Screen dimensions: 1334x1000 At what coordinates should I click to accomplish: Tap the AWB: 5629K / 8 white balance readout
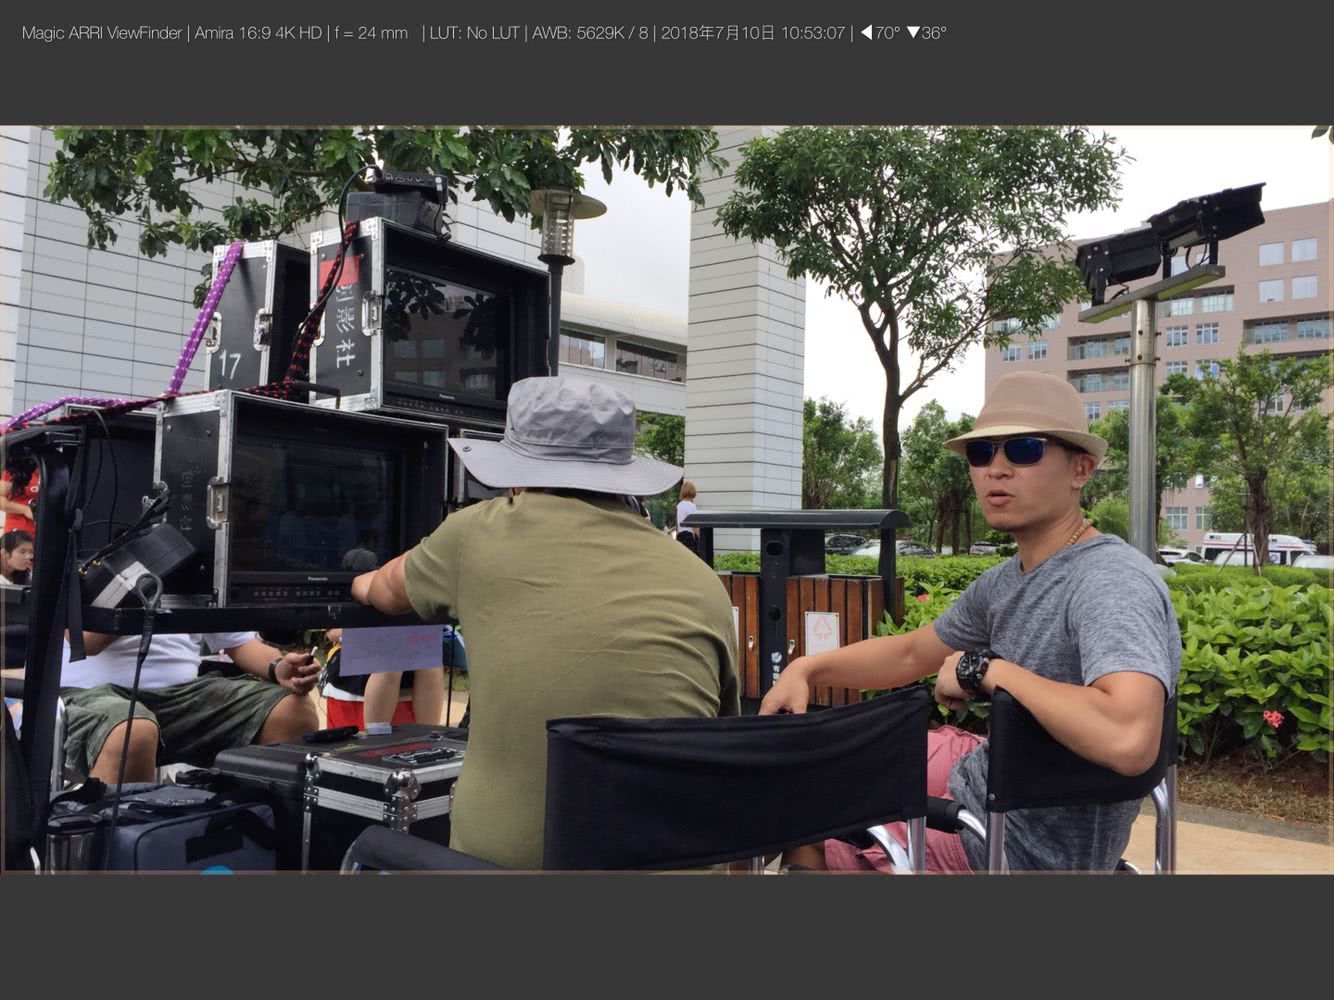[590, 33]
